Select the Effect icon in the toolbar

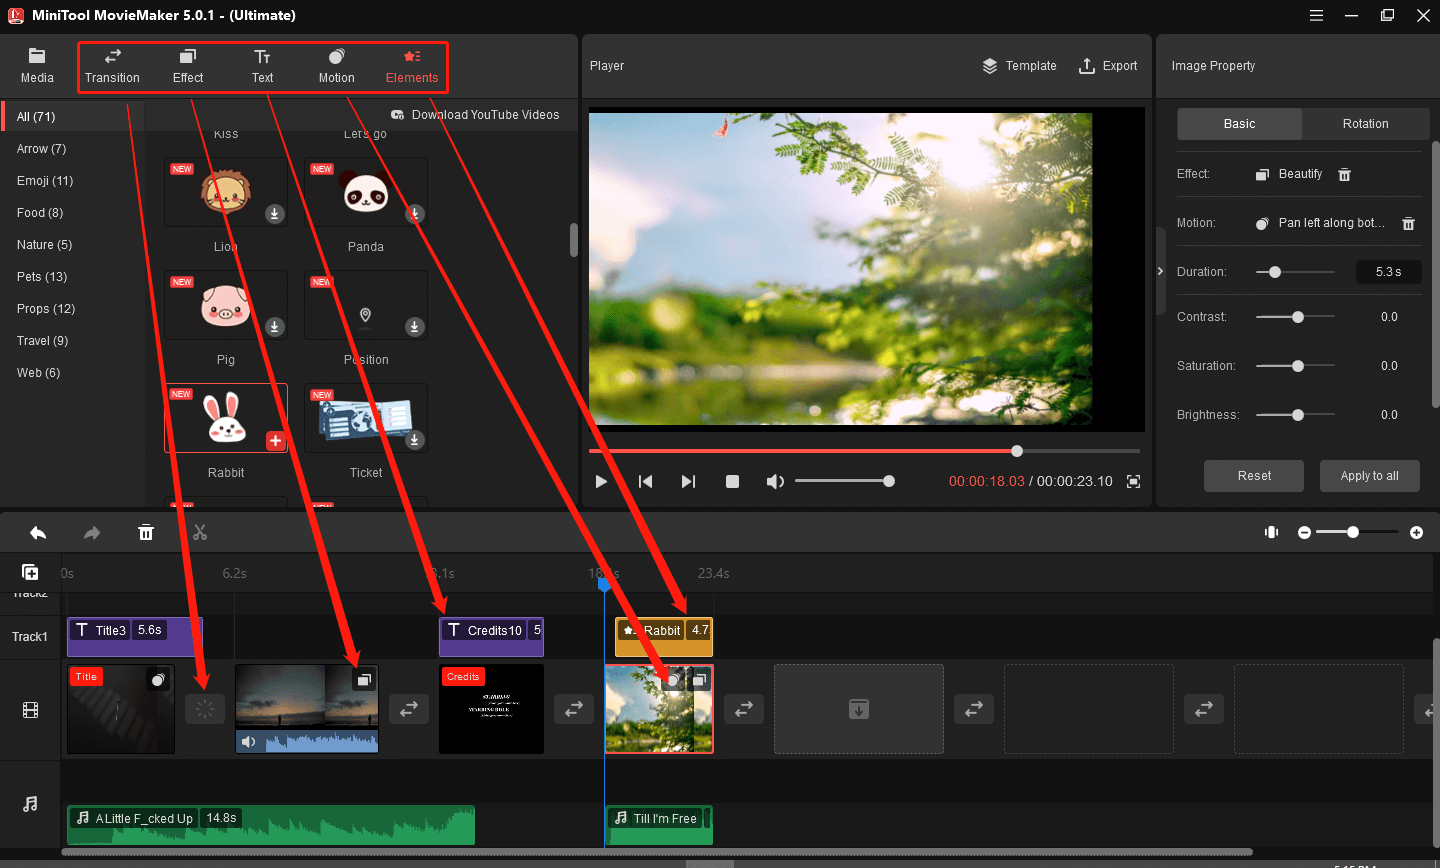[187, 66]
